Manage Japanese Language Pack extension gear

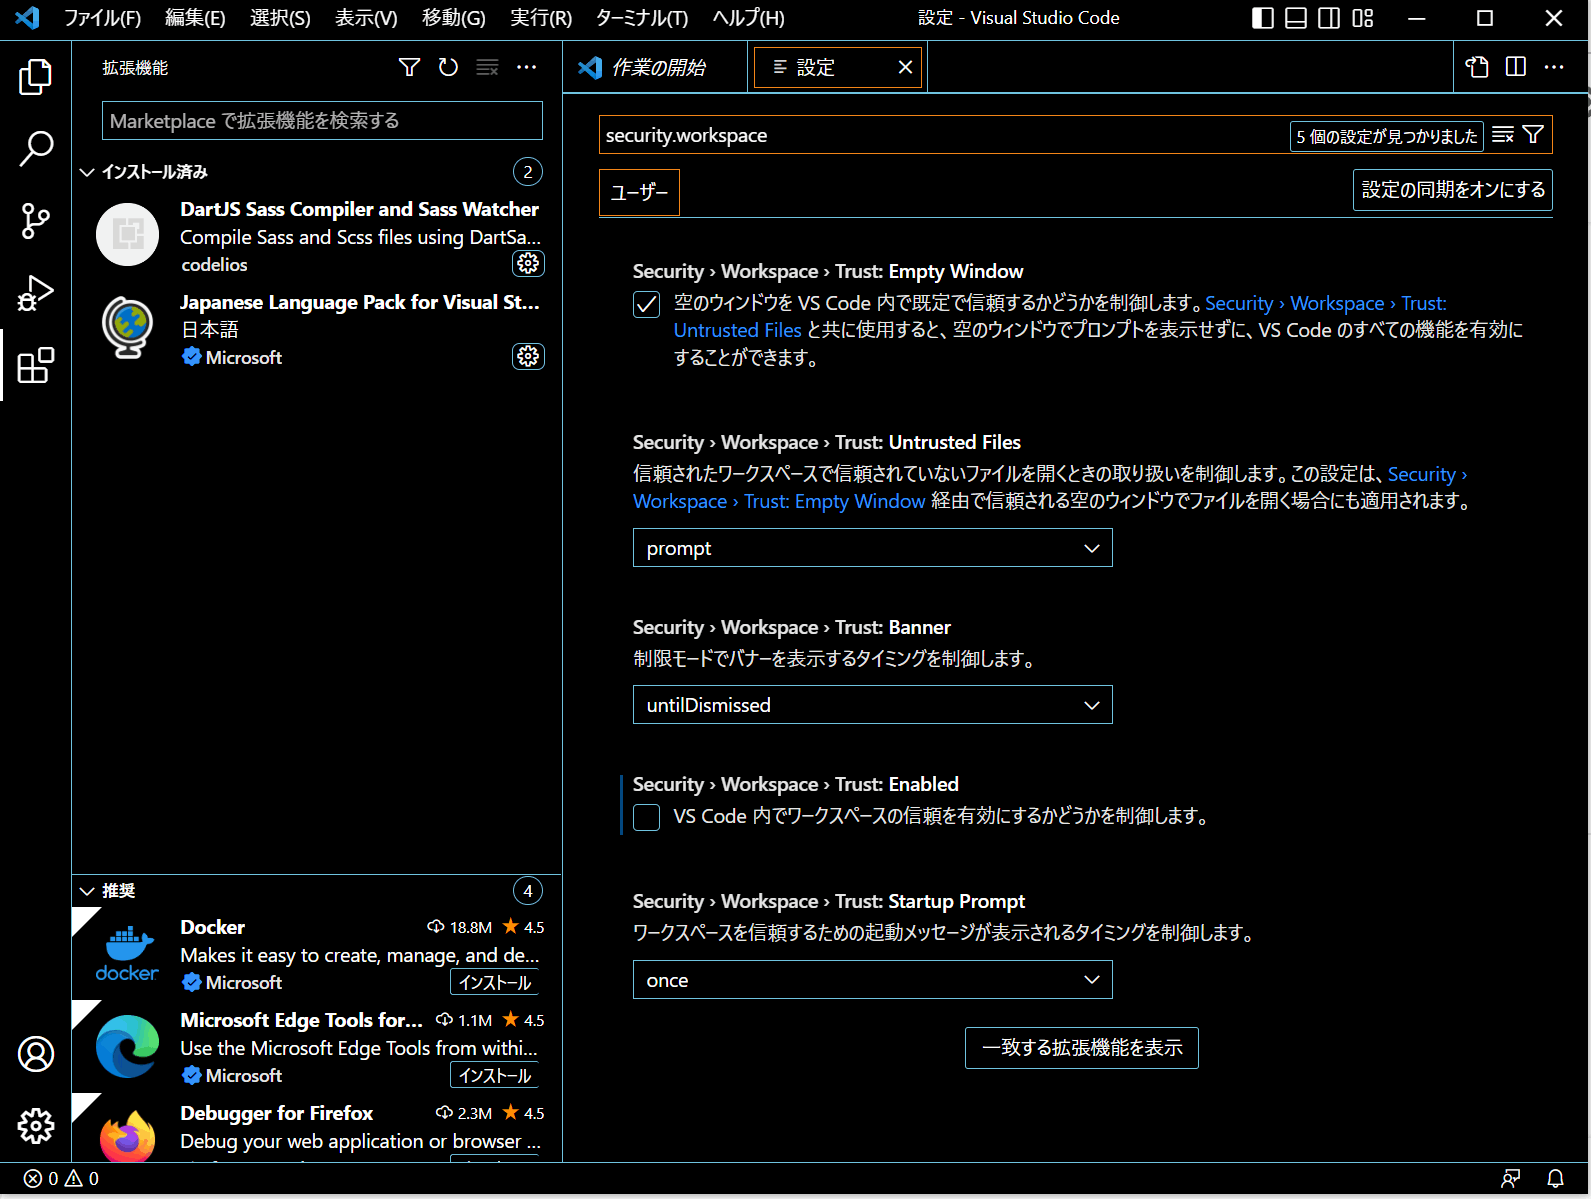(x=528, y=356)
